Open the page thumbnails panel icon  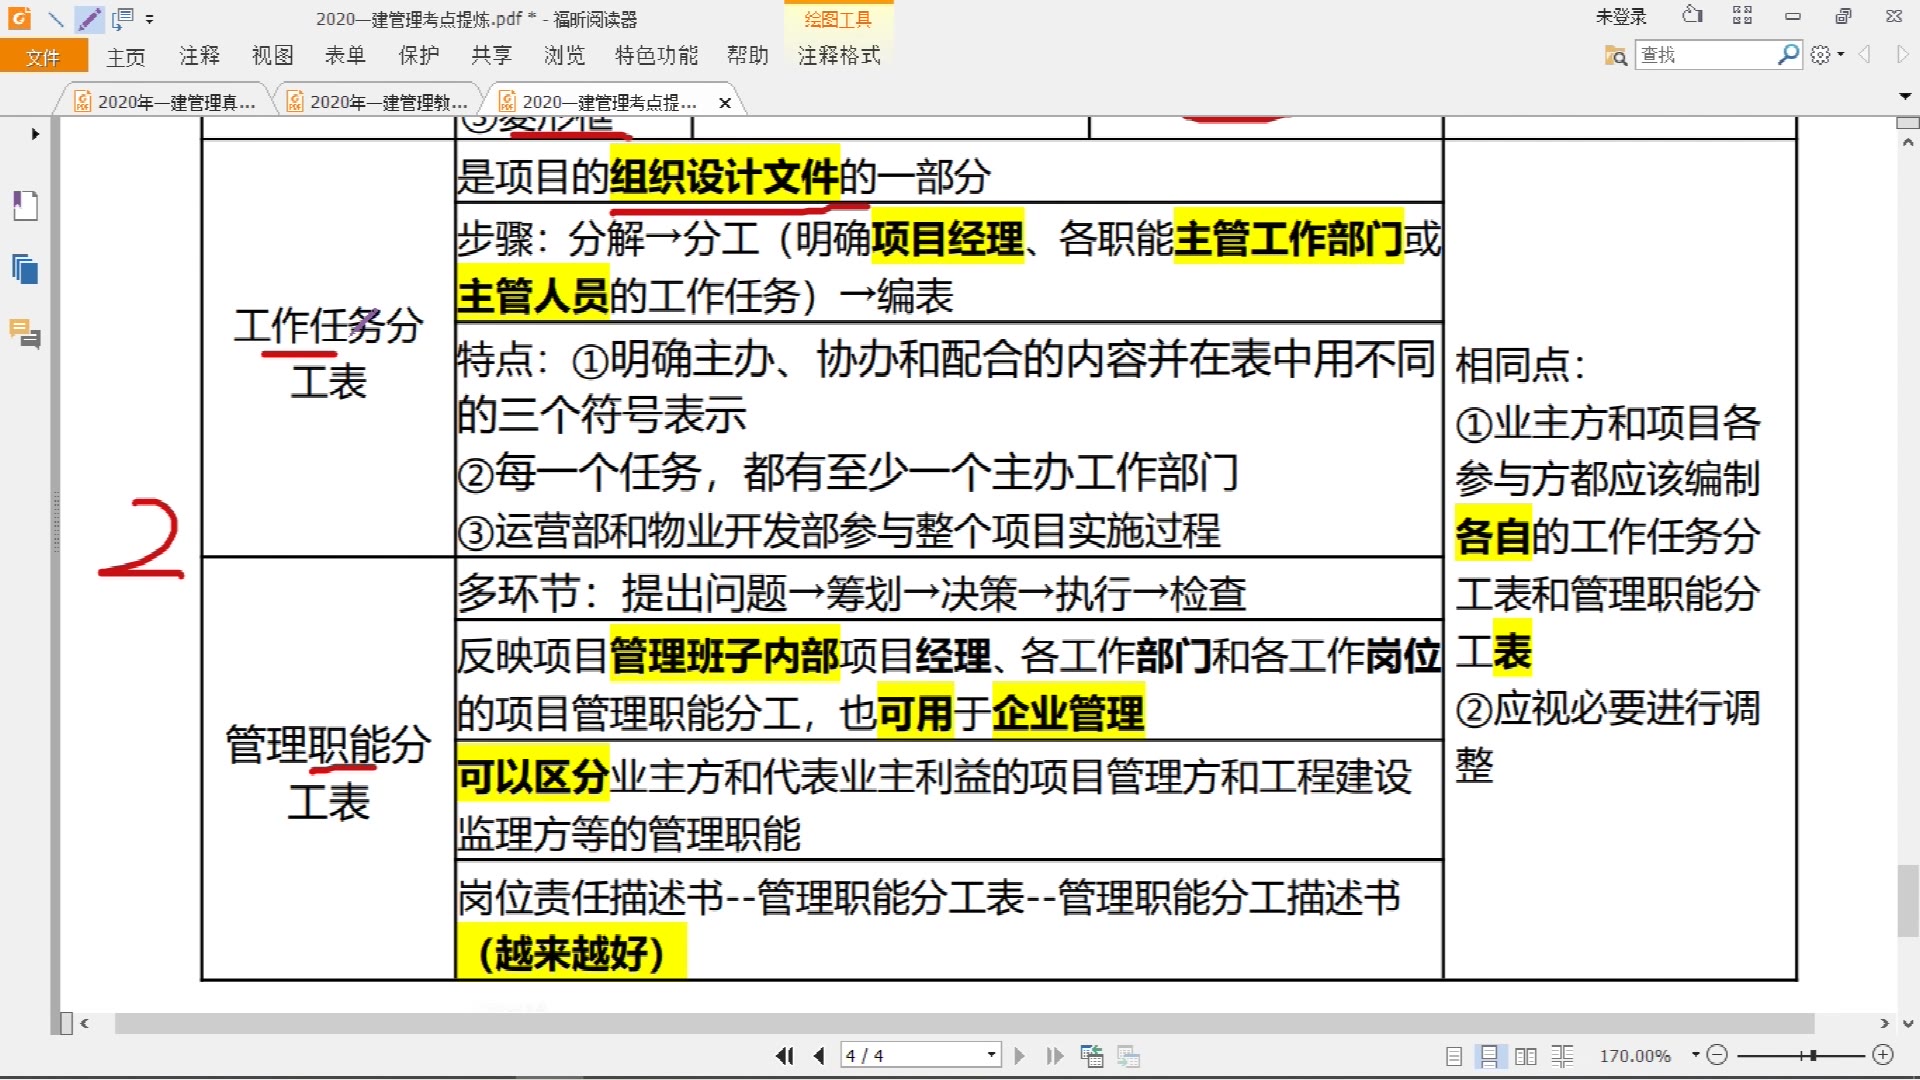(x=25, y=269)
